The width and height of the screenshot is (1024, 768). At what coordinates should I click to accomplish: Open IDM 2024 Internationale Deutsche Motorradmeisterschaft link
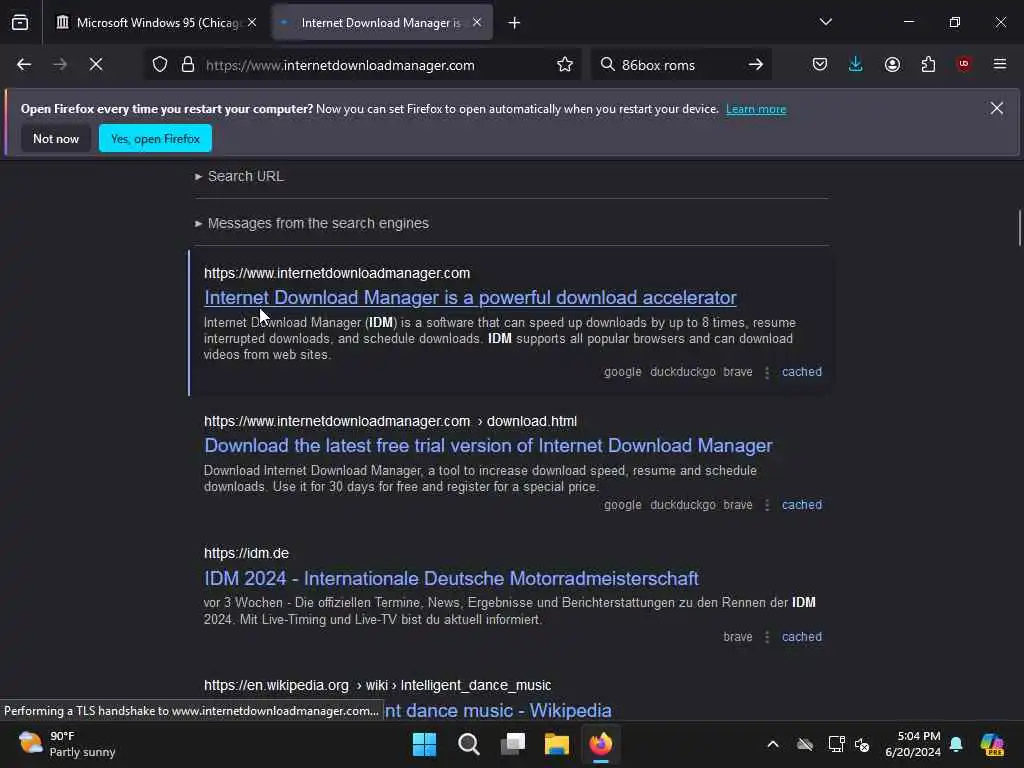coord(451,579)
